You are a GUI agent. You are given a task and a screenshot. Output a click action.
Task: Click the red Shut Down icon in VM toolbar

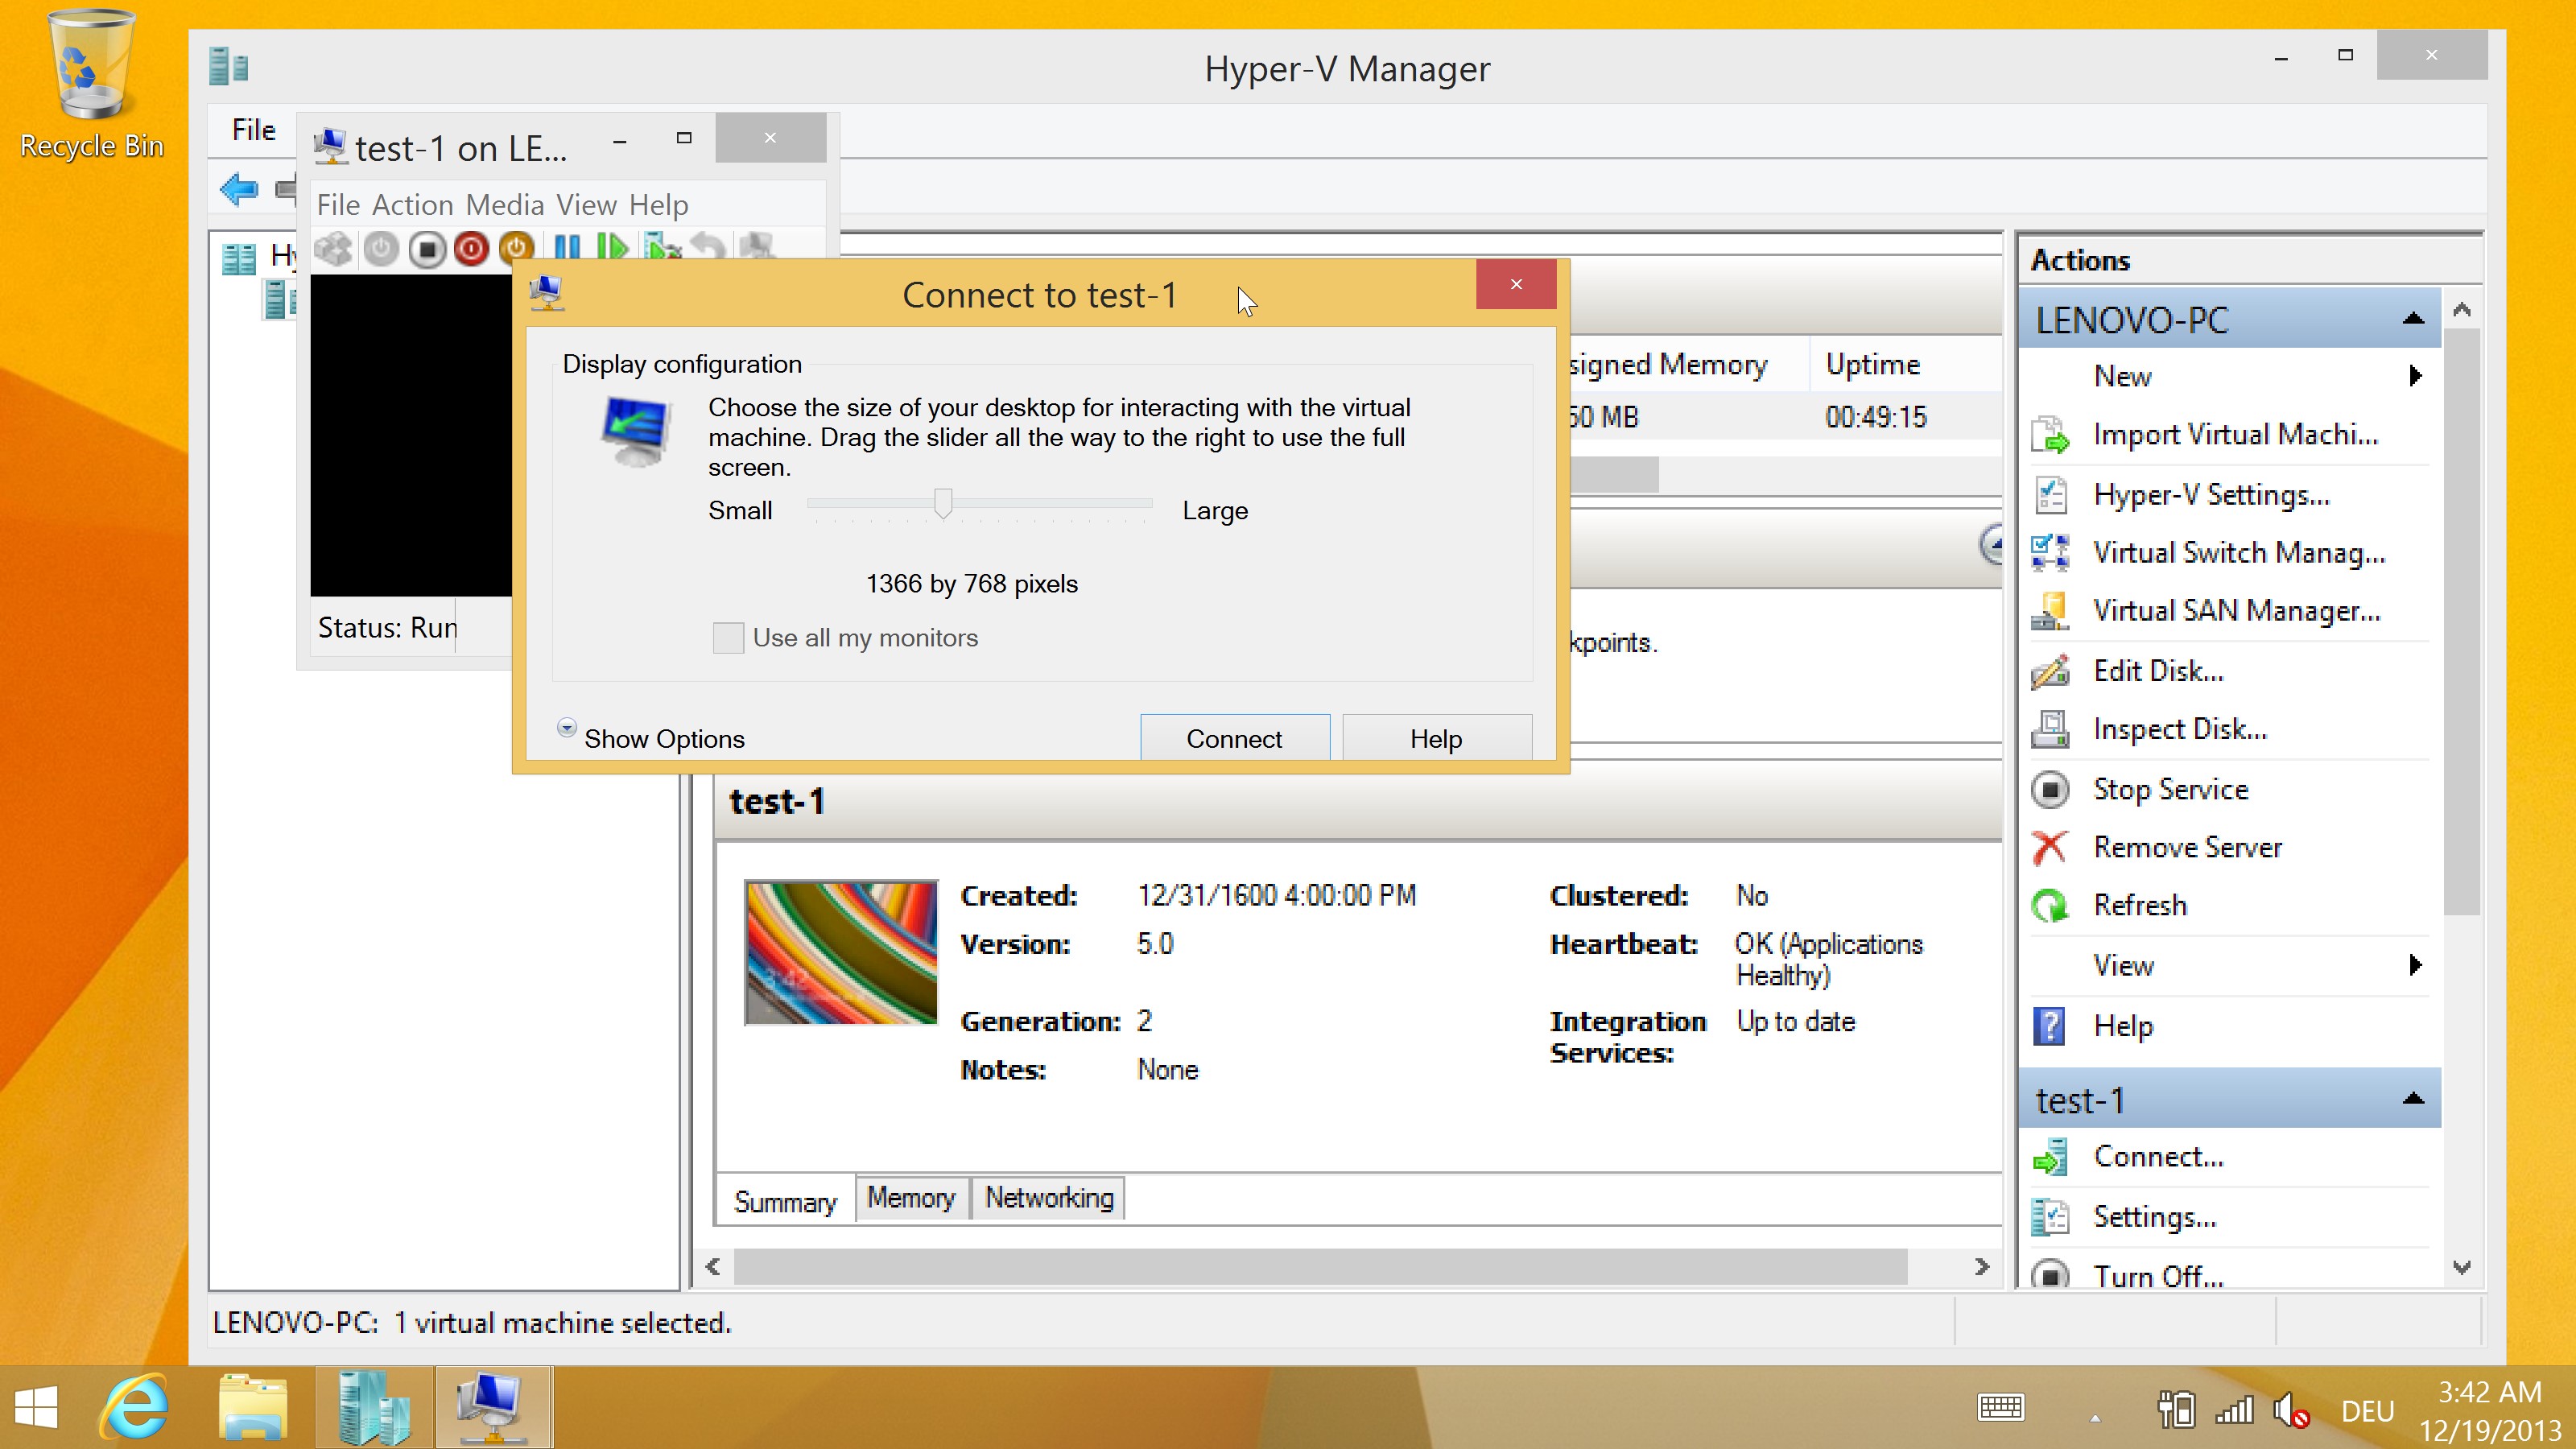click(471, 248)
